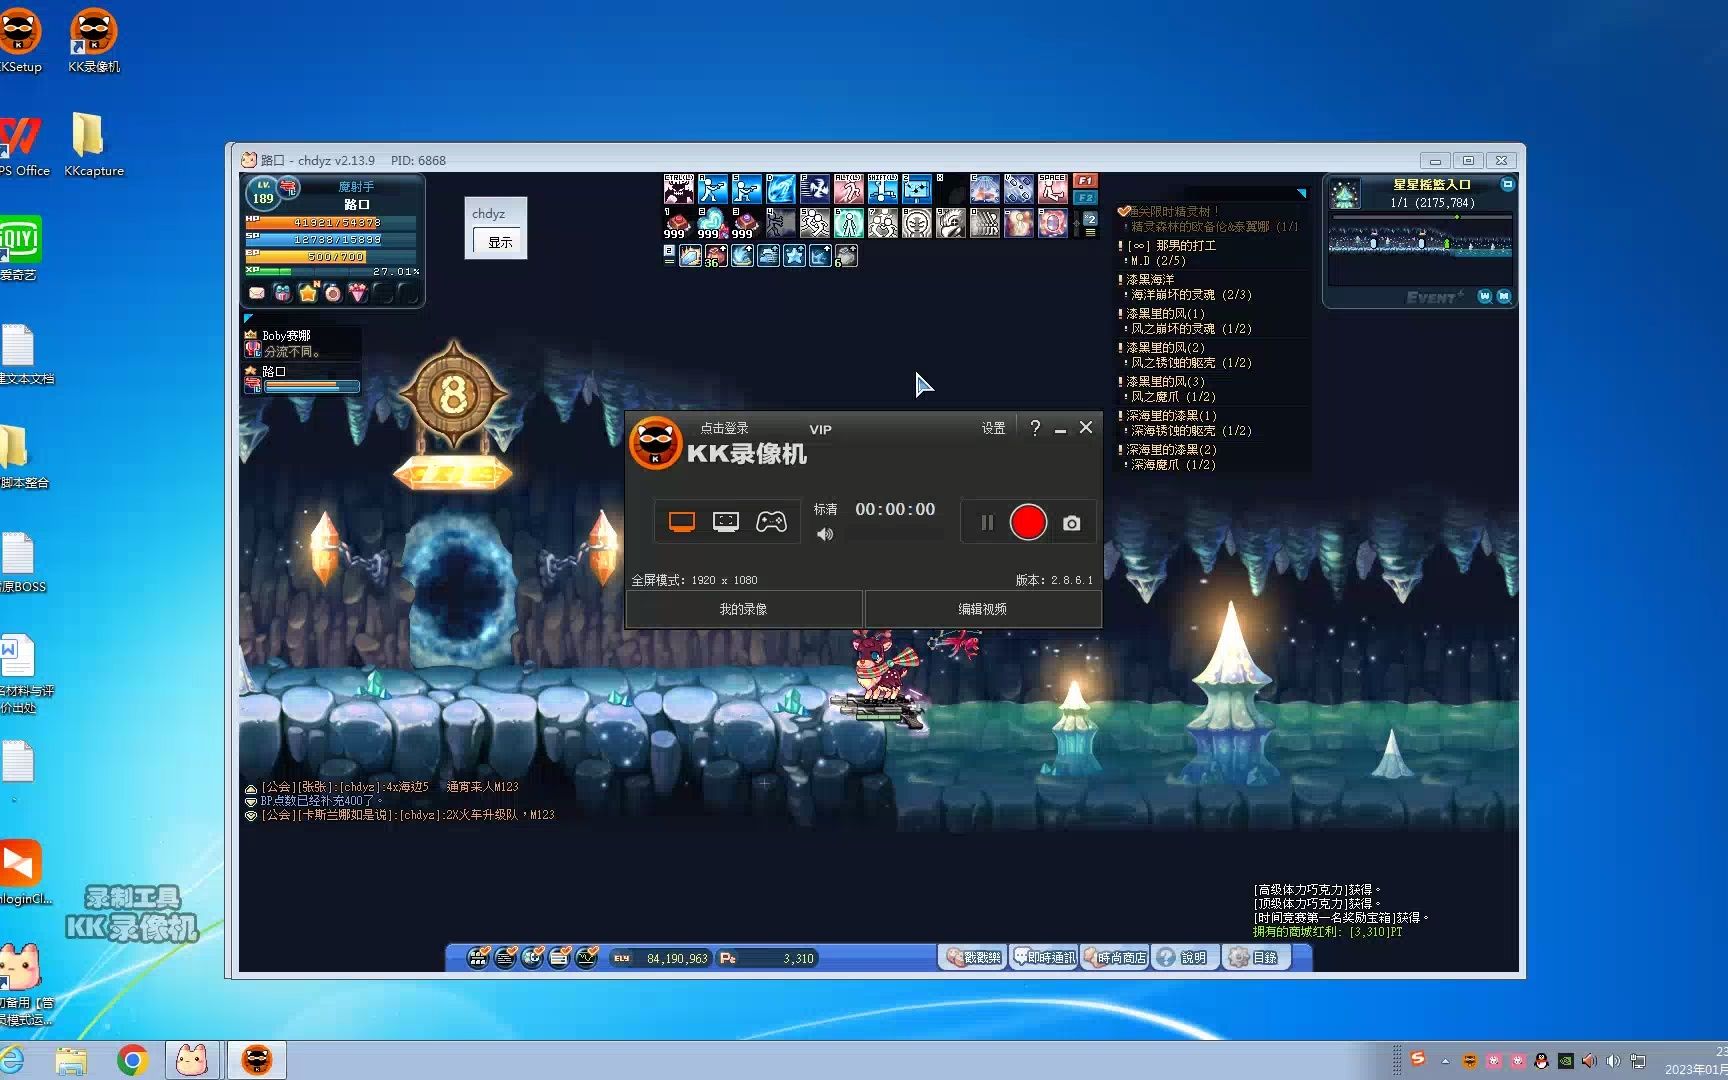The image size is (1728, 1080).
Task: Start recording with the red record button
Action: point(1028,522)
